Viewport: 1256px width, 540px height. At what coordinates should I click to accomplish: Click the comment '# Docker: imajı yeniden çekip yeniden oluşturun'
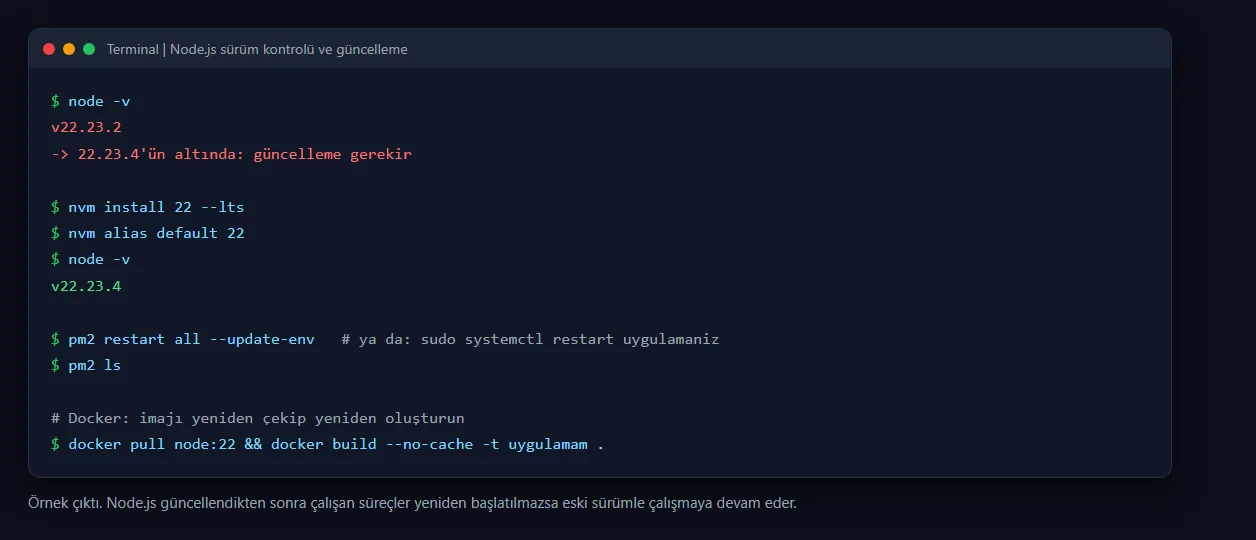[x=258, y=418]
